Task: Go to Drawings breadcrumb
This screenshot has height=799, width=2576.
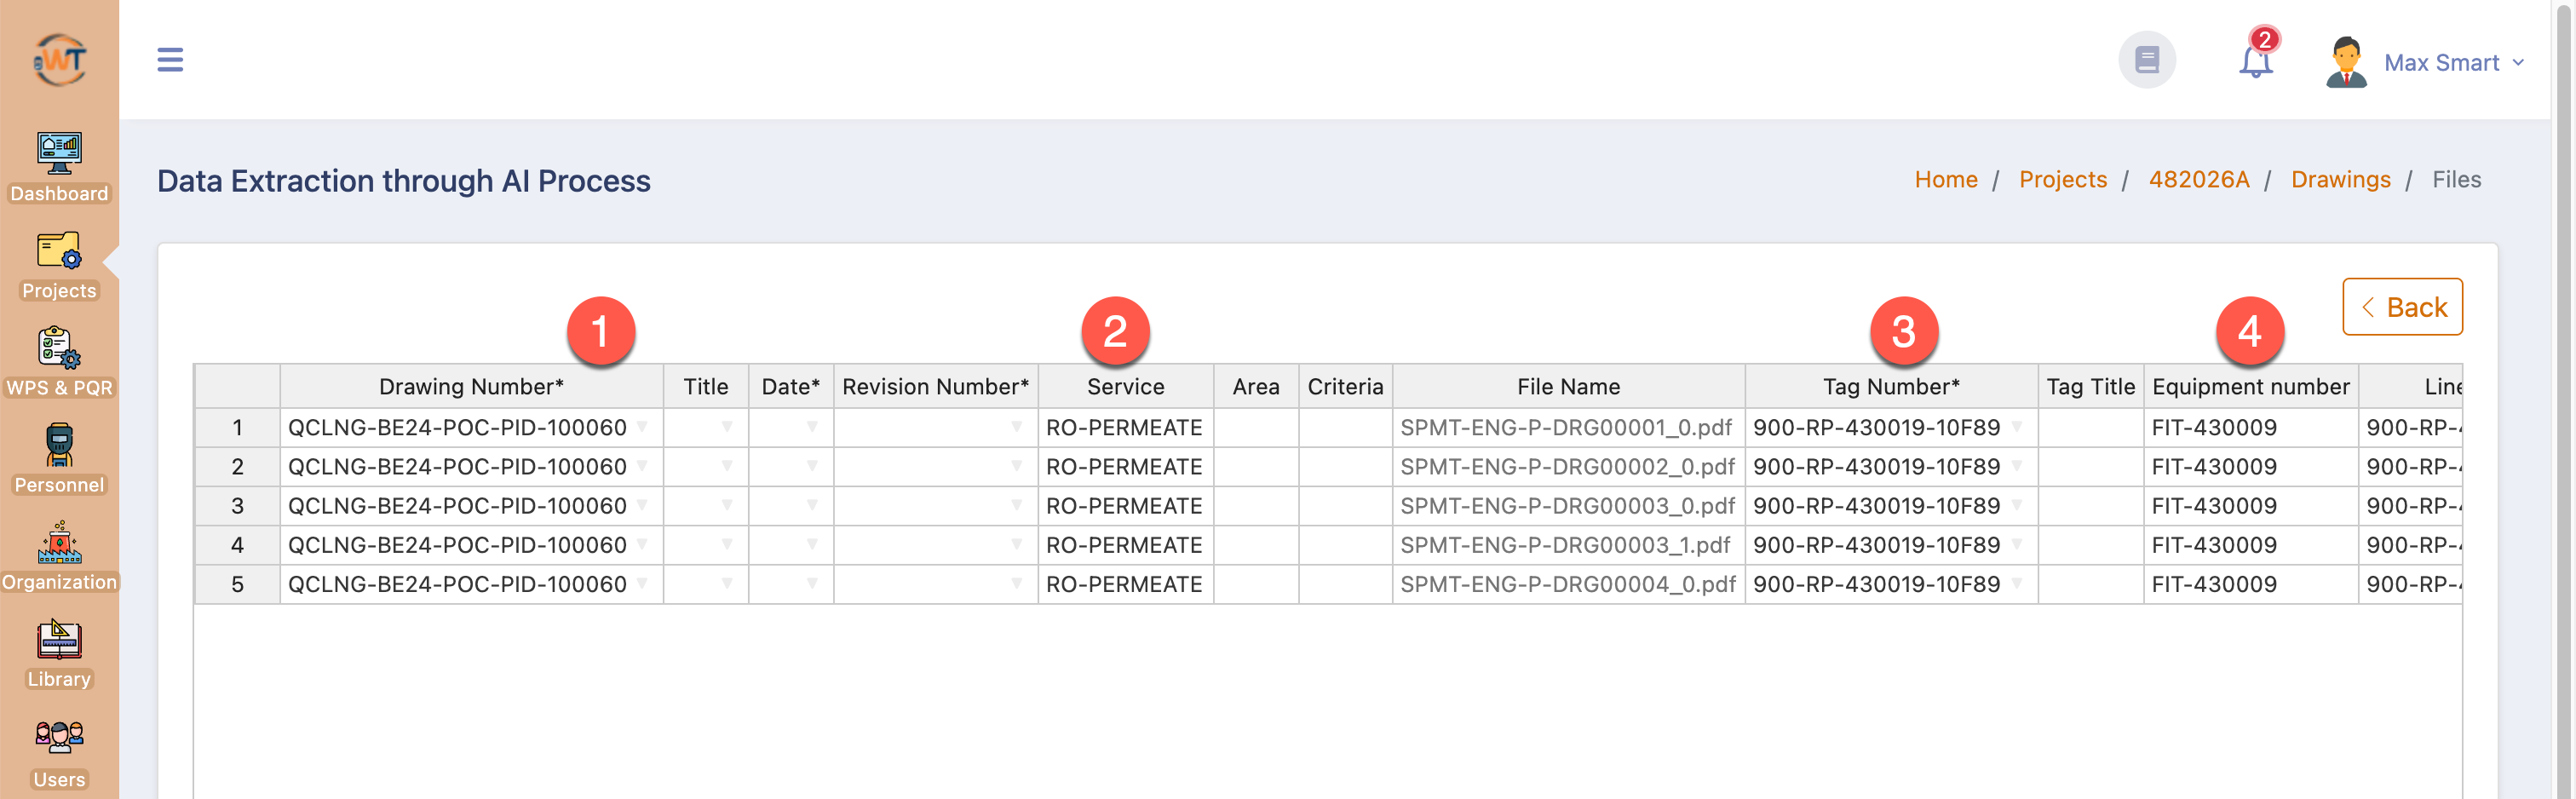Action: tap(2340, 179)
